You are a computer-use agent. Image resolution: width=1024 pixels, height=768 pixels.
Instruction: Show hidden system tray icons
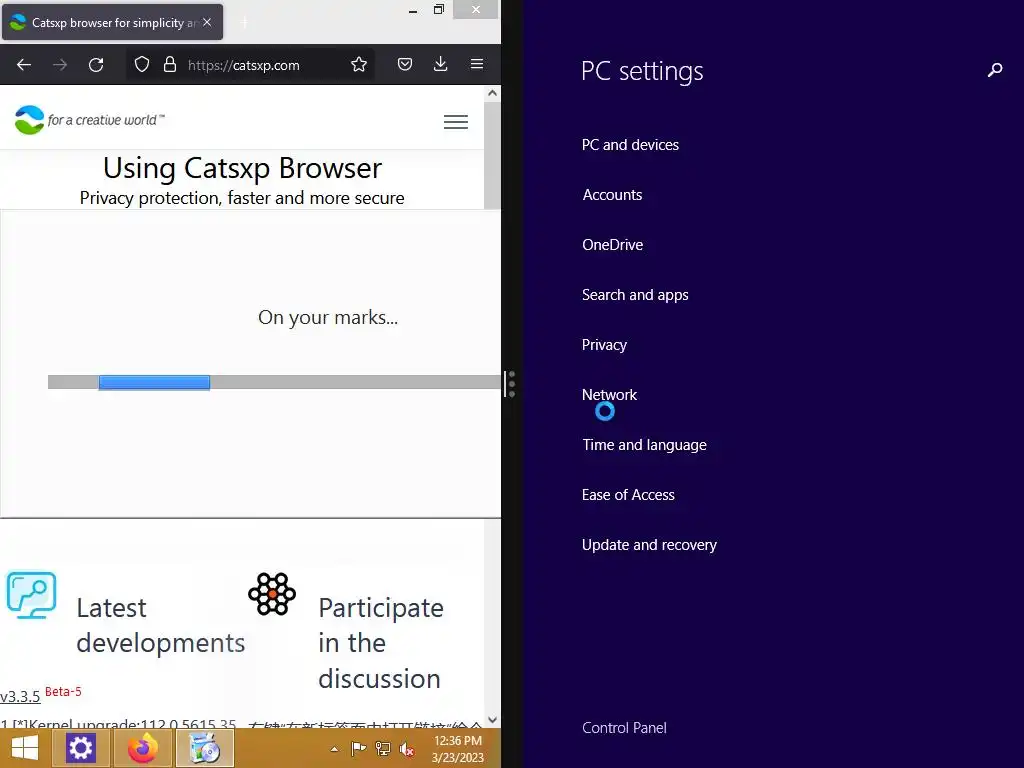click(334, 749)
